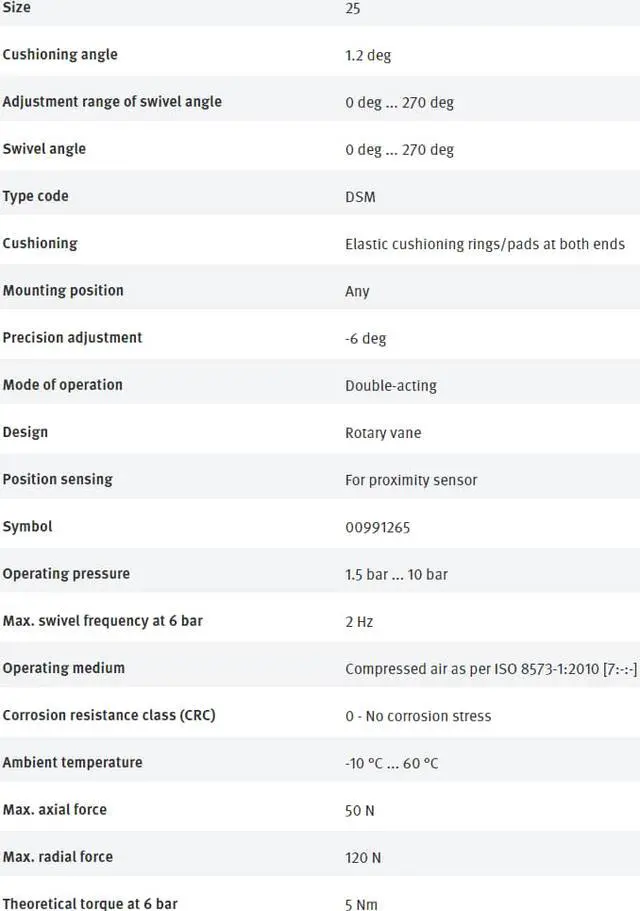This screenshot has height=911, width=640.
Task: Click the Max. axial force 50 N value
Action: point(359,810)
